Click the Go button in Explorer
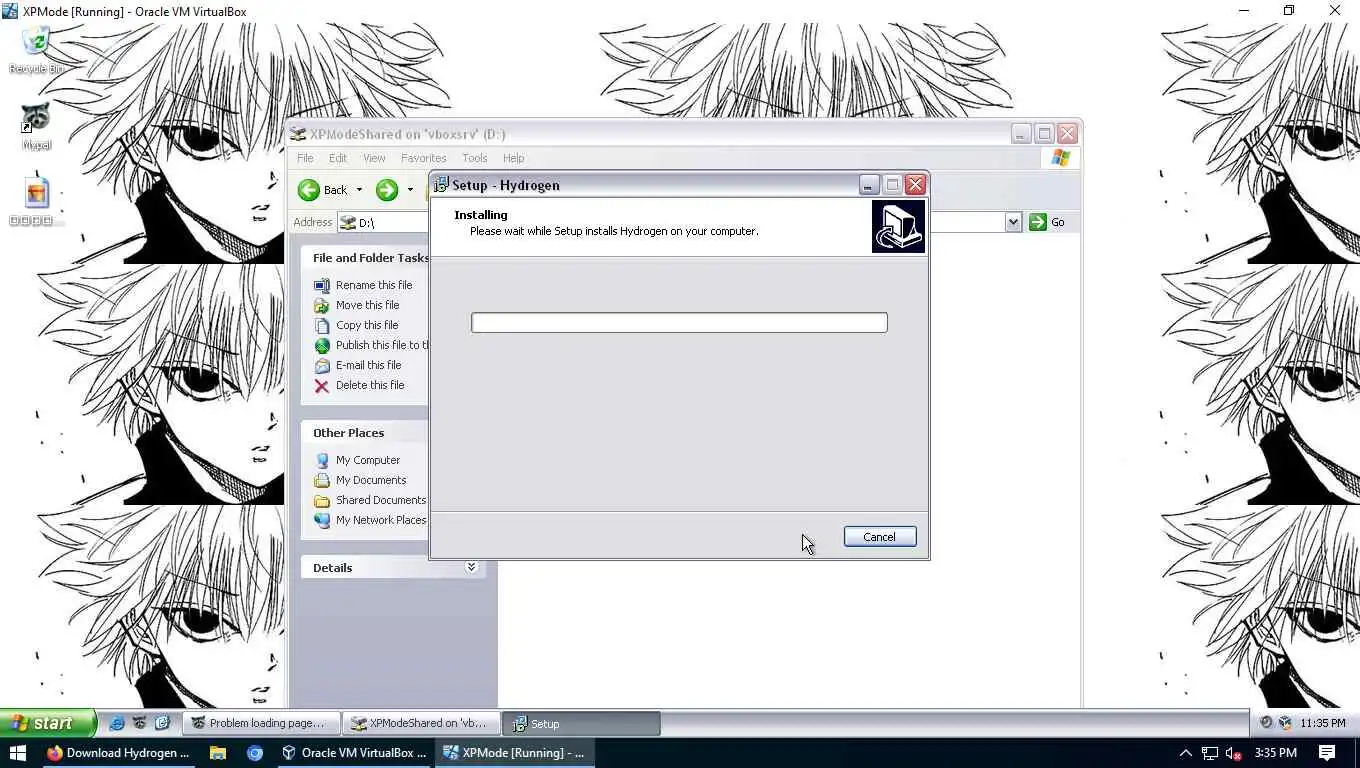1360x768 pixels. tap(1047, 222)
